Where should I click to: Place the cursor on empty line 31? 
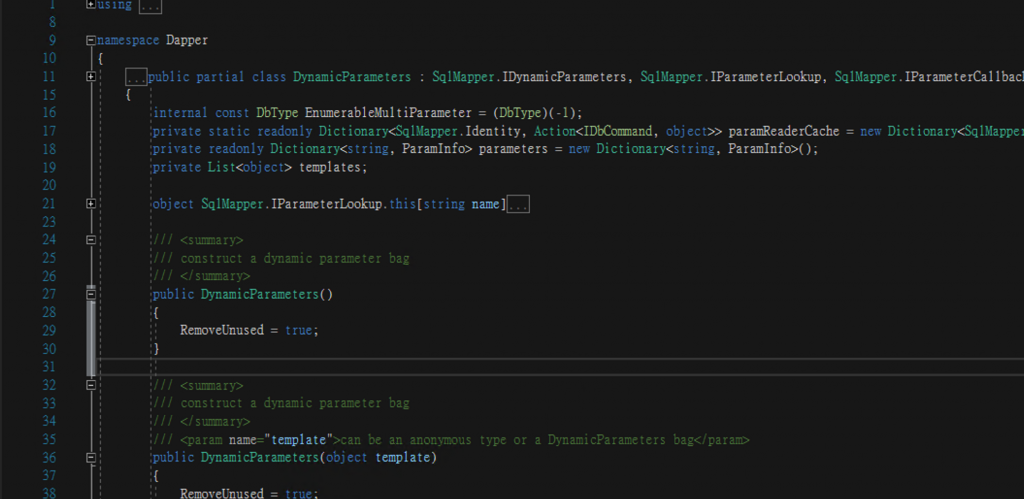(562, 368)
